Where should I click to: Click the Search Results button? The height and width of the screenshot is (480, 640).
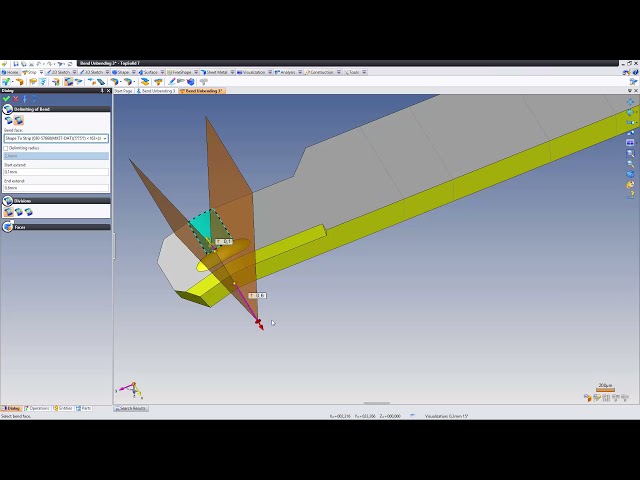tap(131, 408)
